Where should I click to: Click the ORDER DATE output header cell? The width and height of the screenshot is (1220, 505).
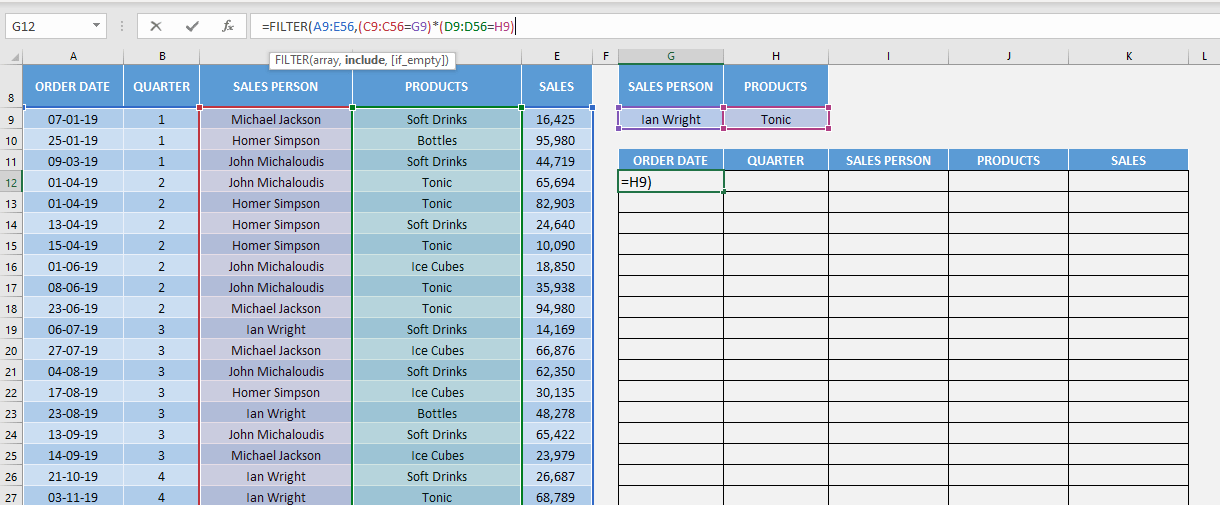point(670,160)
